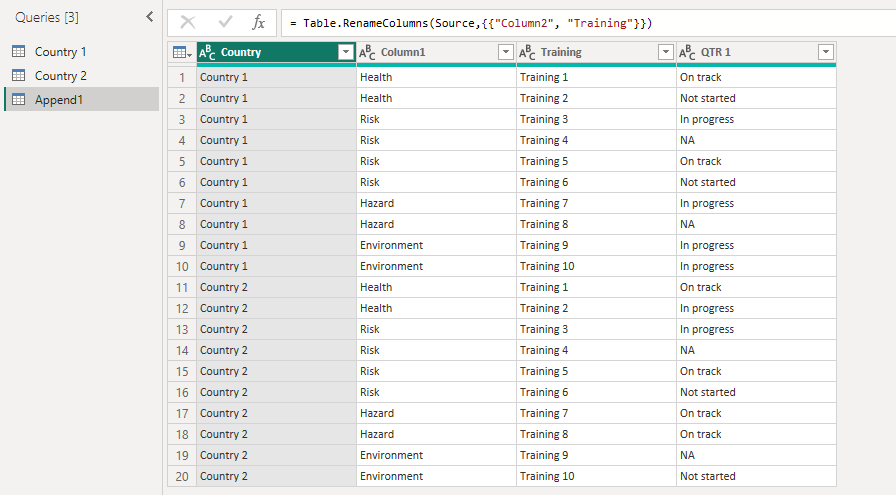Click the Training 10 cell in row 10
The image size is (896, 495).
click(x=596, y=266)
